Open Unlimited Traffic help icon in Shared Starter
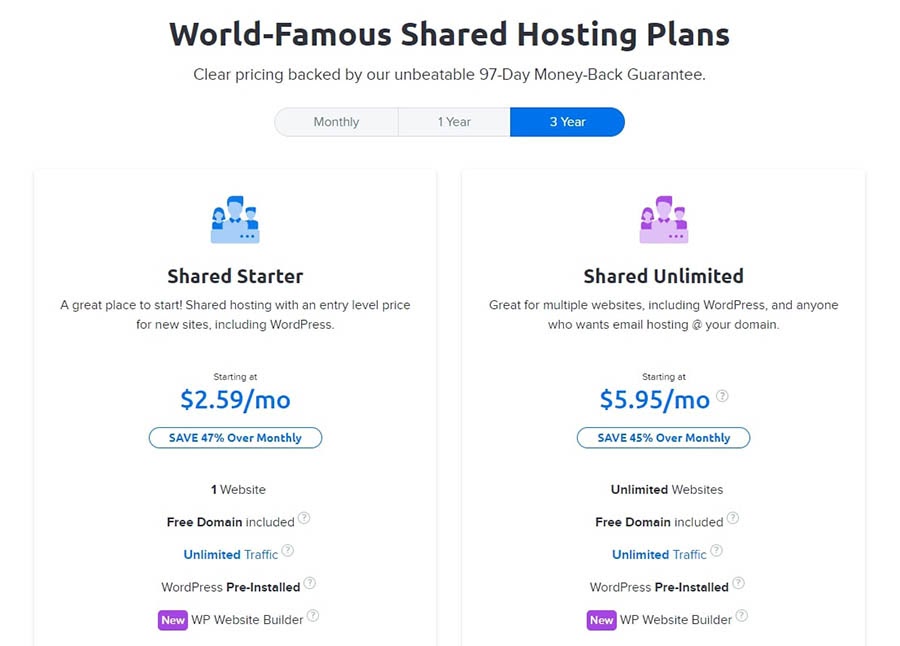This screenshot has height=646, width=900. [x=288, y=551]
